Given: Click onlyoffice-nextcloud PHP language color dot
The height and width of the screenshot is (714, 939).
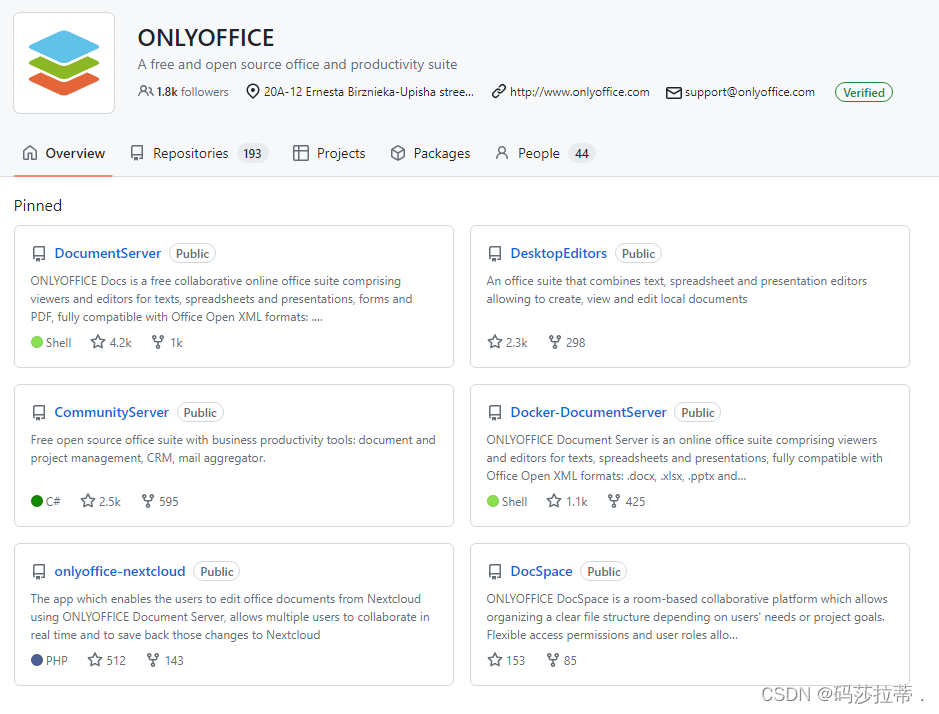Looking at the screenshot, I should 37,659.
